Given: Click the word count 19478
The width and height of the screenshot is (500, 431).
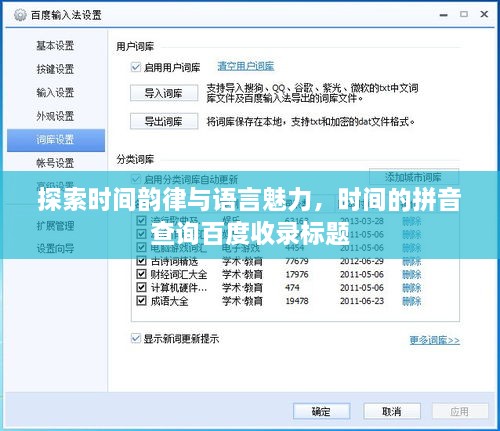Looking at the screenshot, I should [297, 301].
